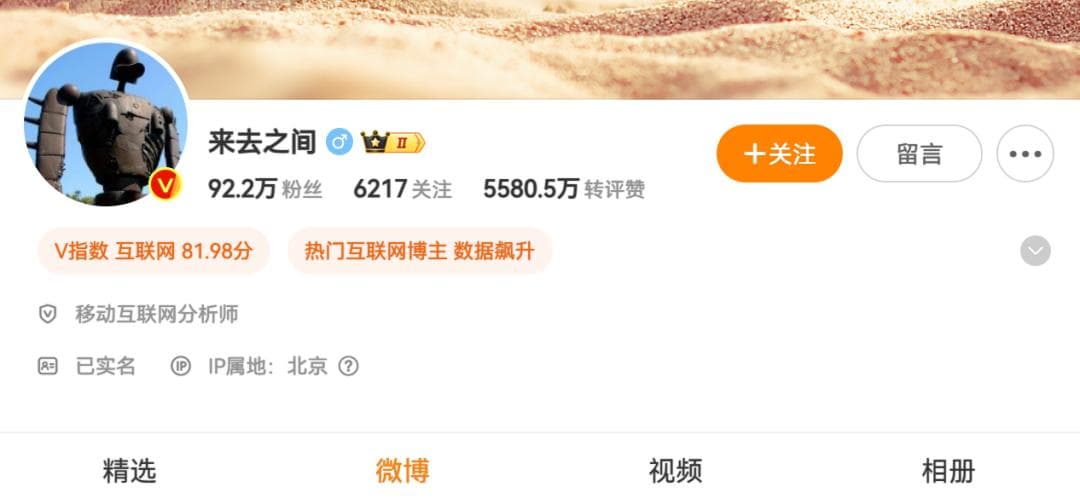Click the IP icon before IP属地

pos(180,366)
